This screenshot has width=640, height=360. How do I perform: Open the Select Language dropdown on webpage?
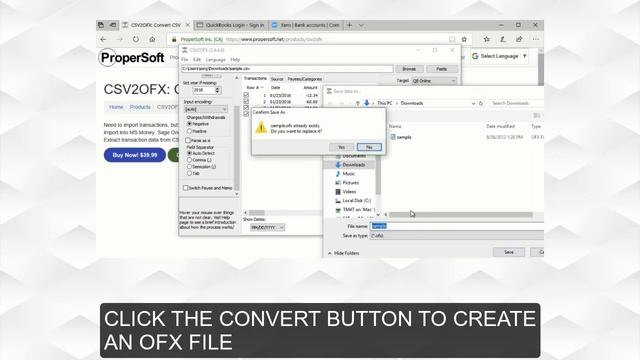(500, 56)
